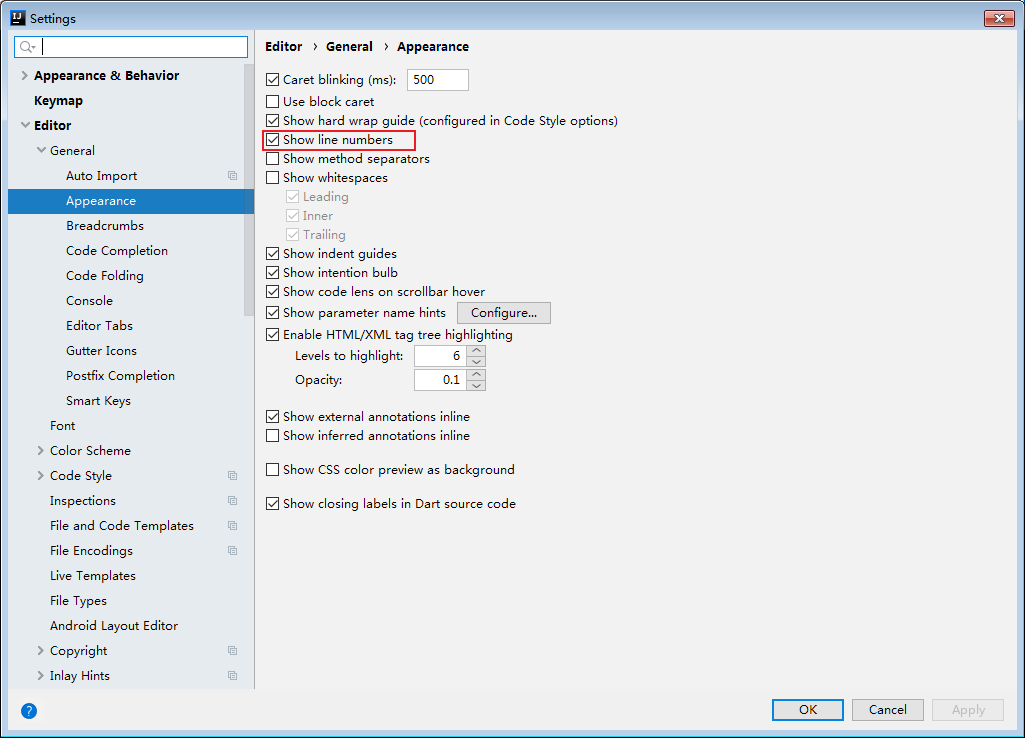Toggle Enable HTML/XML tag tree highlighting
Viewport: 1025px width, 738px height.
coord(273,334)
